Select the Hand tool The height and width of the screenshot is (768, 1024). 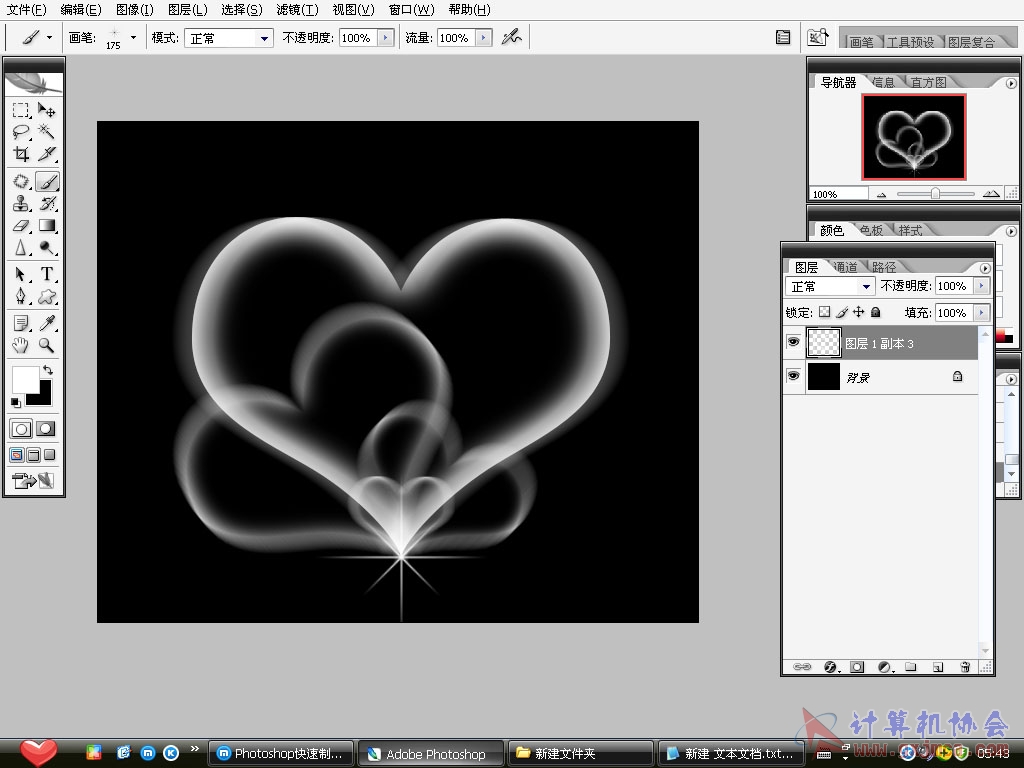21,345
